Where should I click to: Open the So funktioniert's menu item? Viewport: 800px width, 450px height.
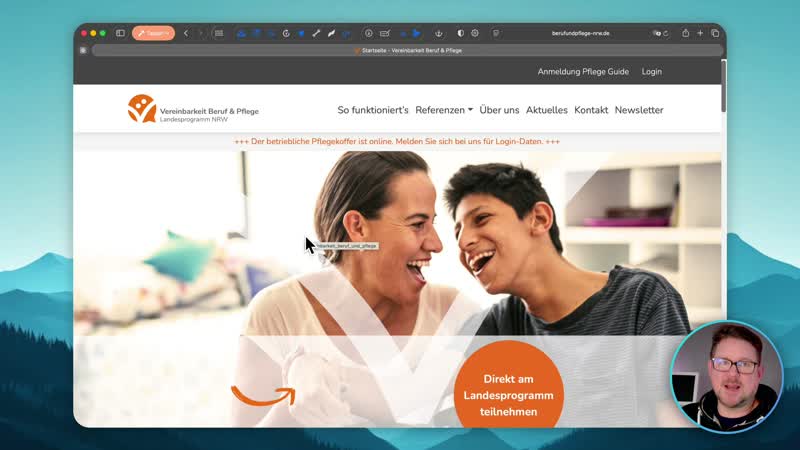click(x=373, y=110)
